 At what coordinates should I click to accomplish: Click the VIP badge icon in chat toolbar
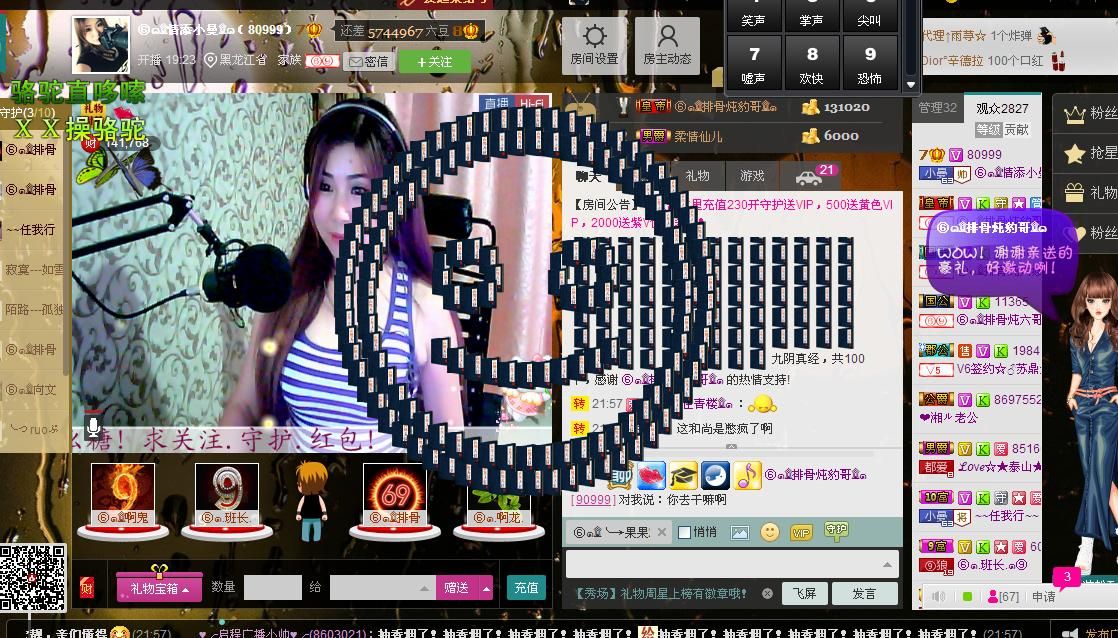click(x=801, y=533)
